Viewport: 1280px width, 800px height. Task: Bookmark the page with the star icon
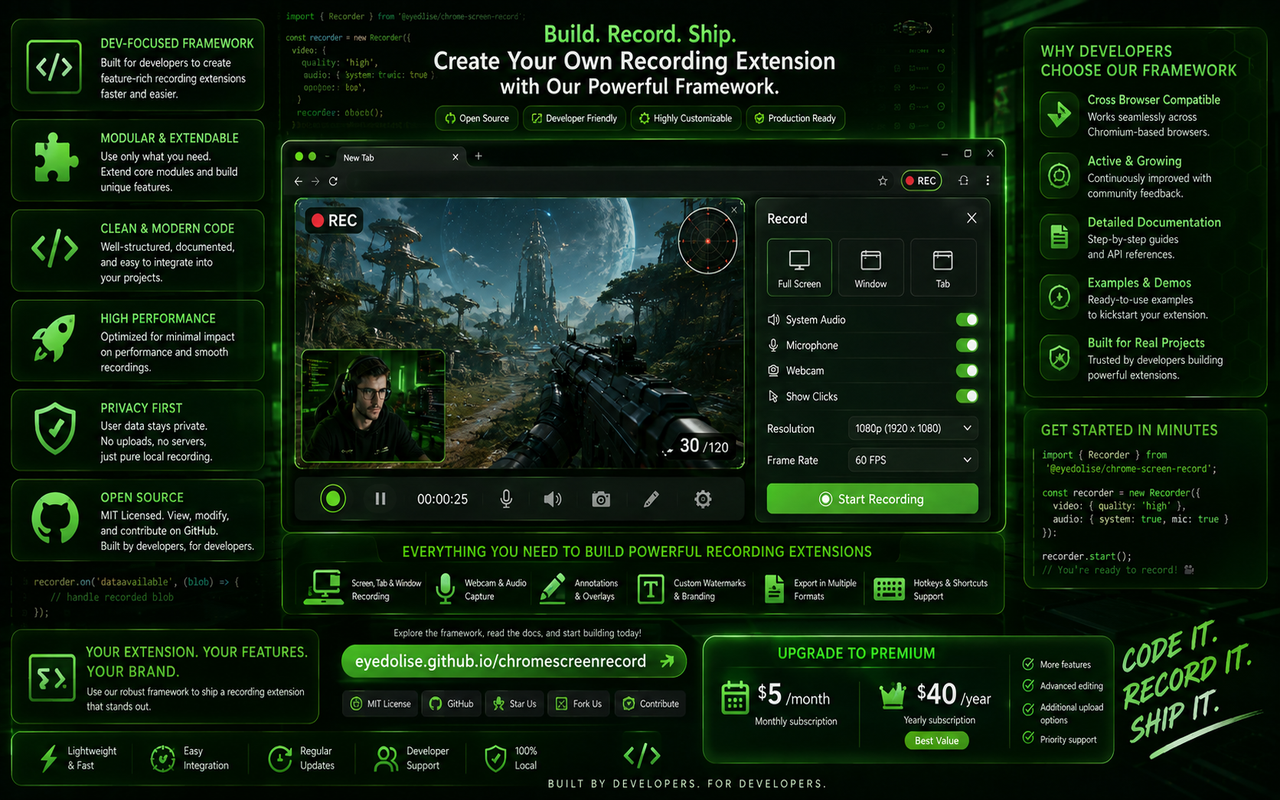[882, 181]
